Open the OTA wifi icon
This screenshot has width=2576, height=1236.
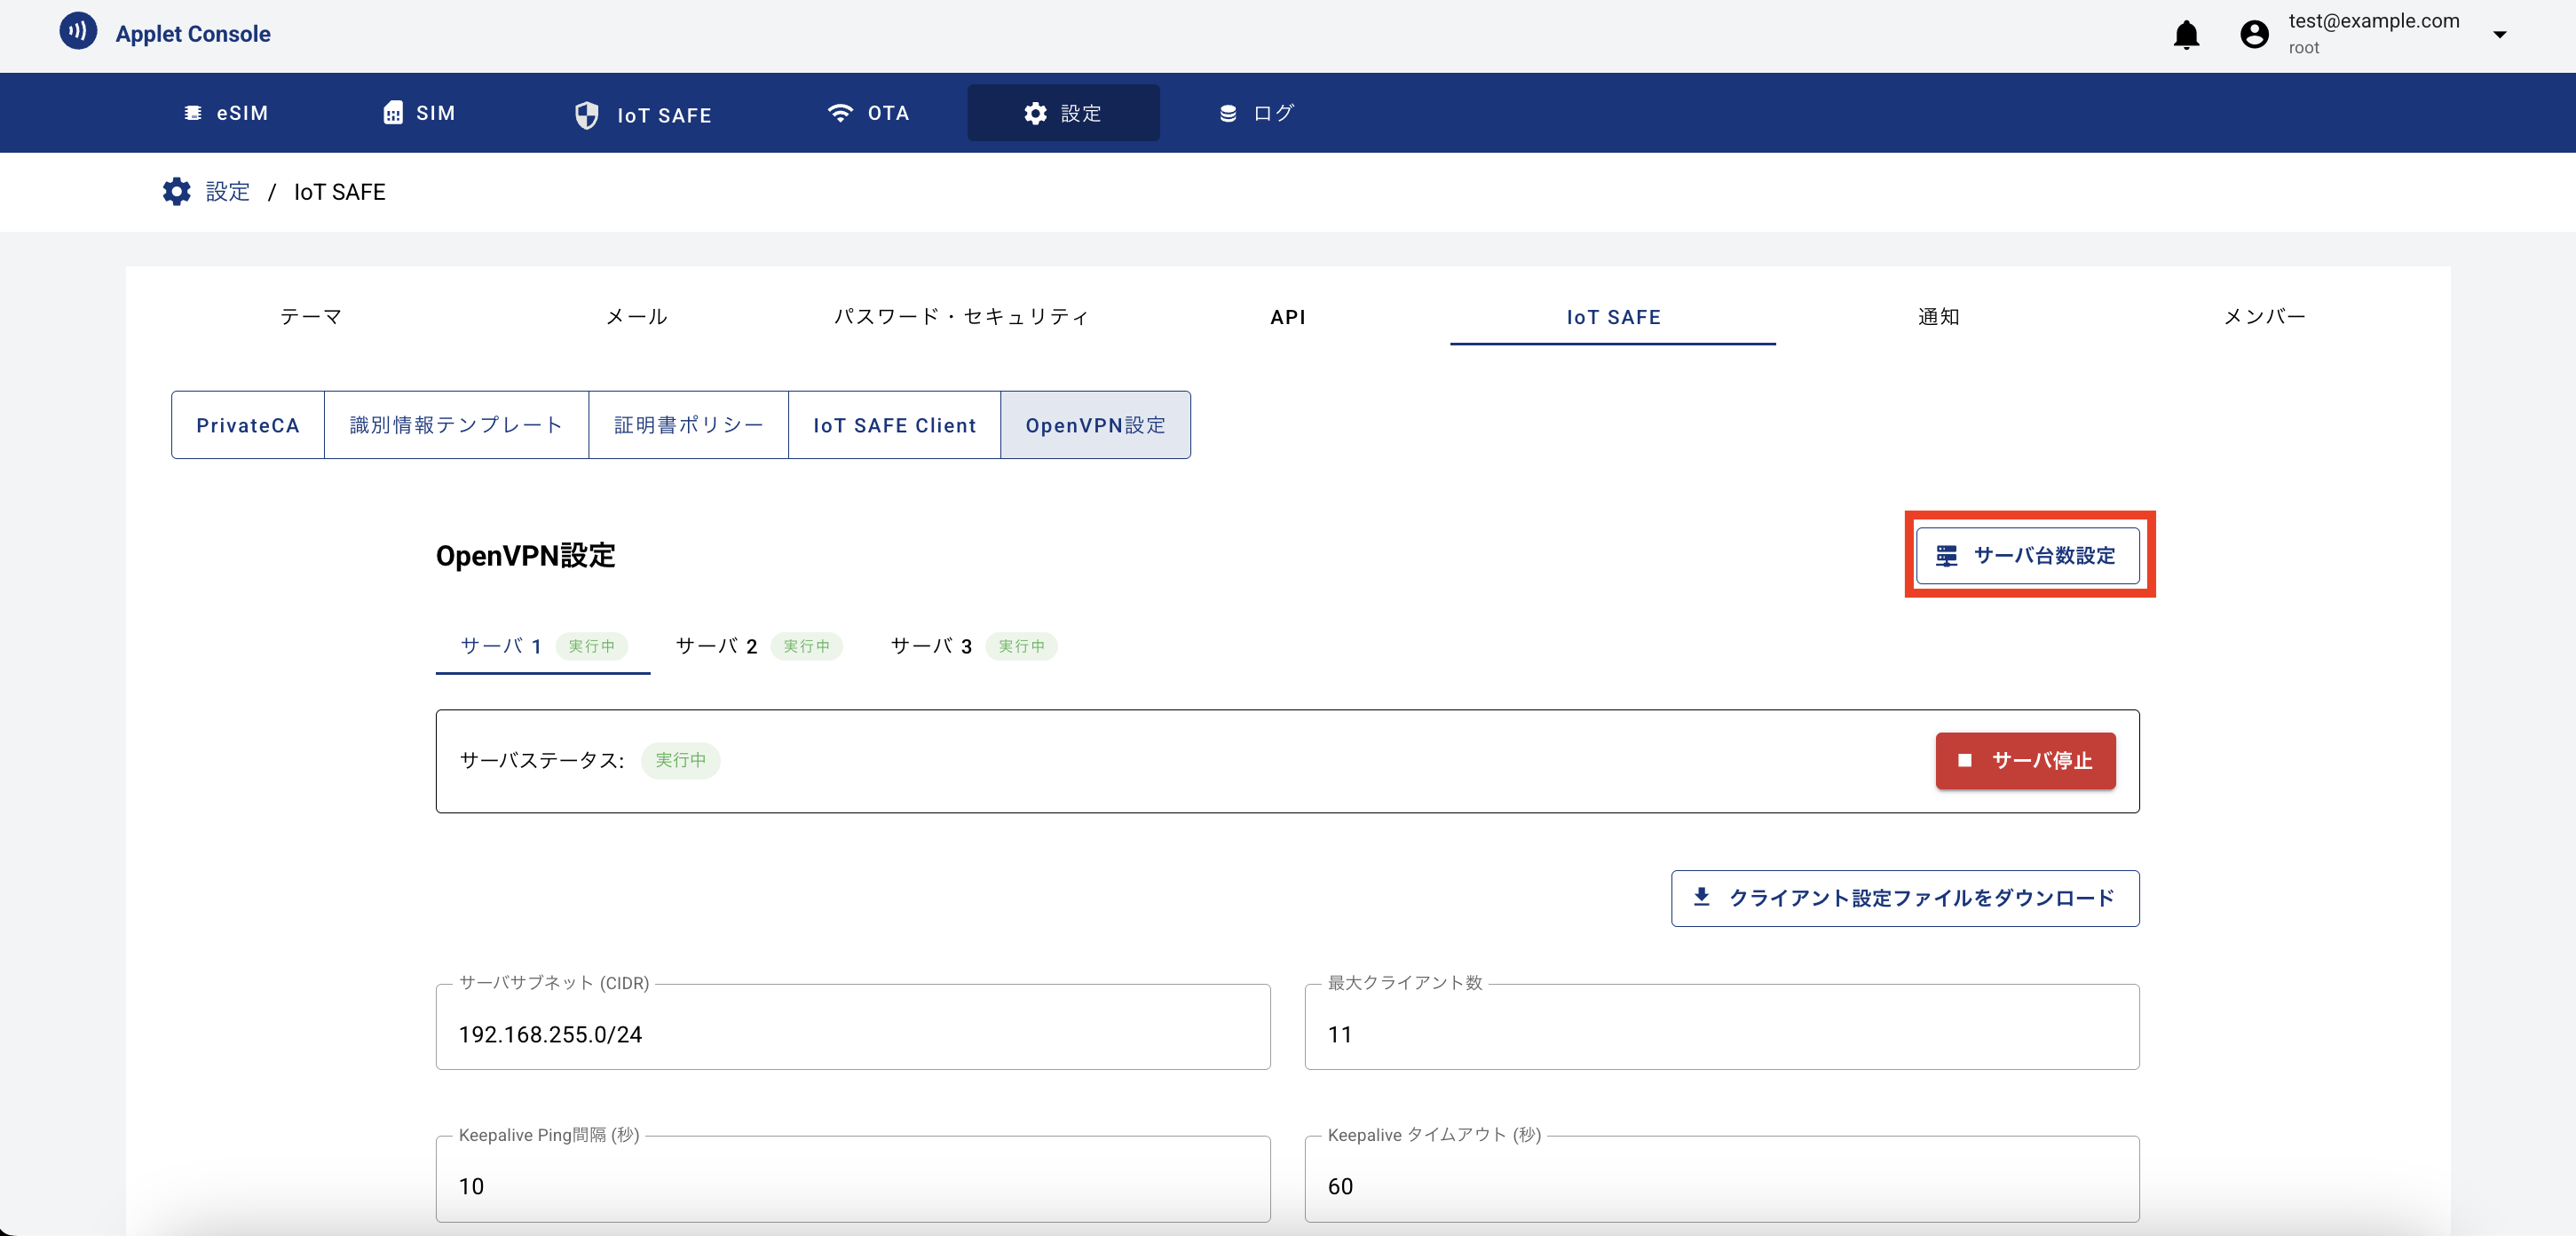[x=840, y=113]
